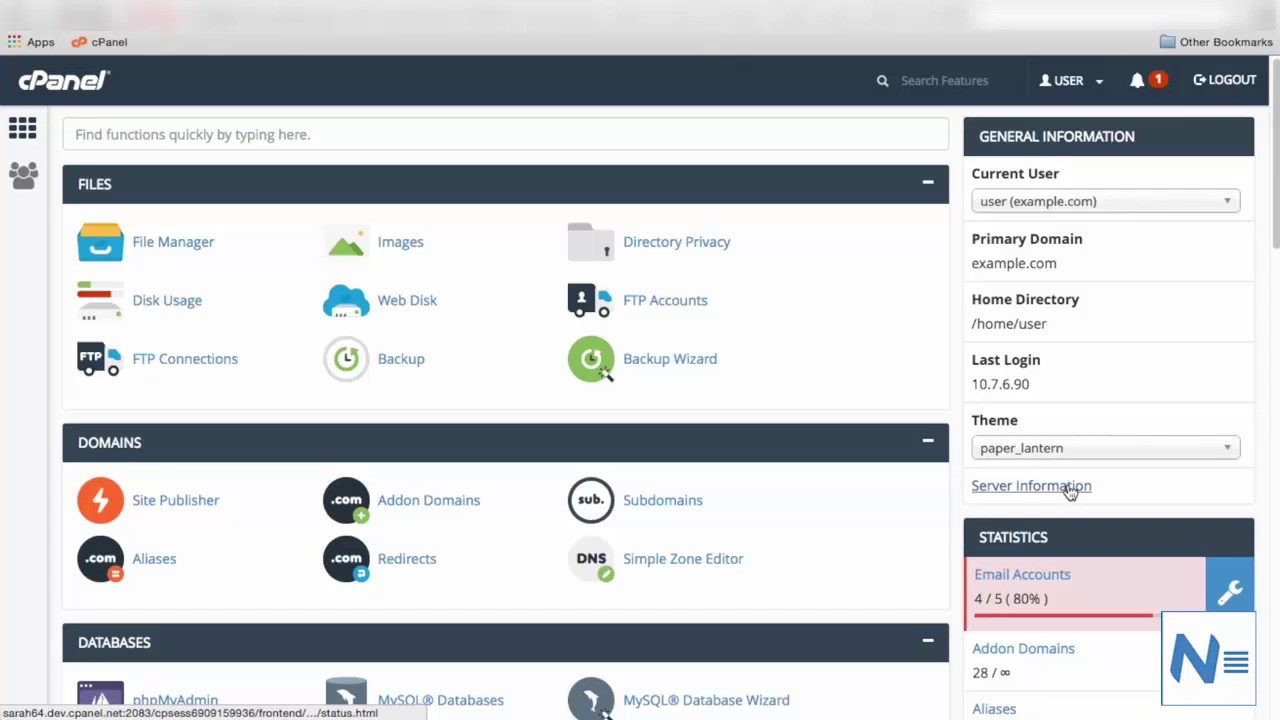Open the home grid icon in sidebar

coord(23,128)
